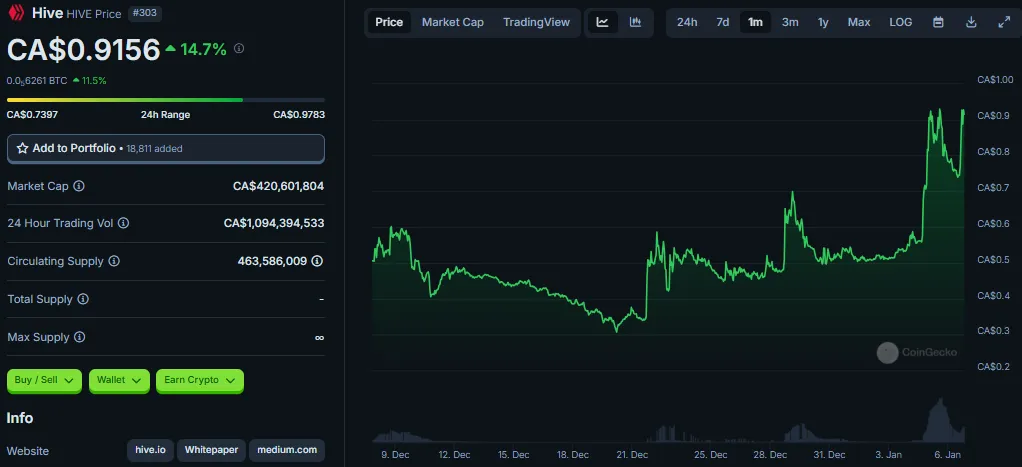Show Market Cap info tooltip icon
This screenshot has height=467, width=1022.
[x=78, y=186]
